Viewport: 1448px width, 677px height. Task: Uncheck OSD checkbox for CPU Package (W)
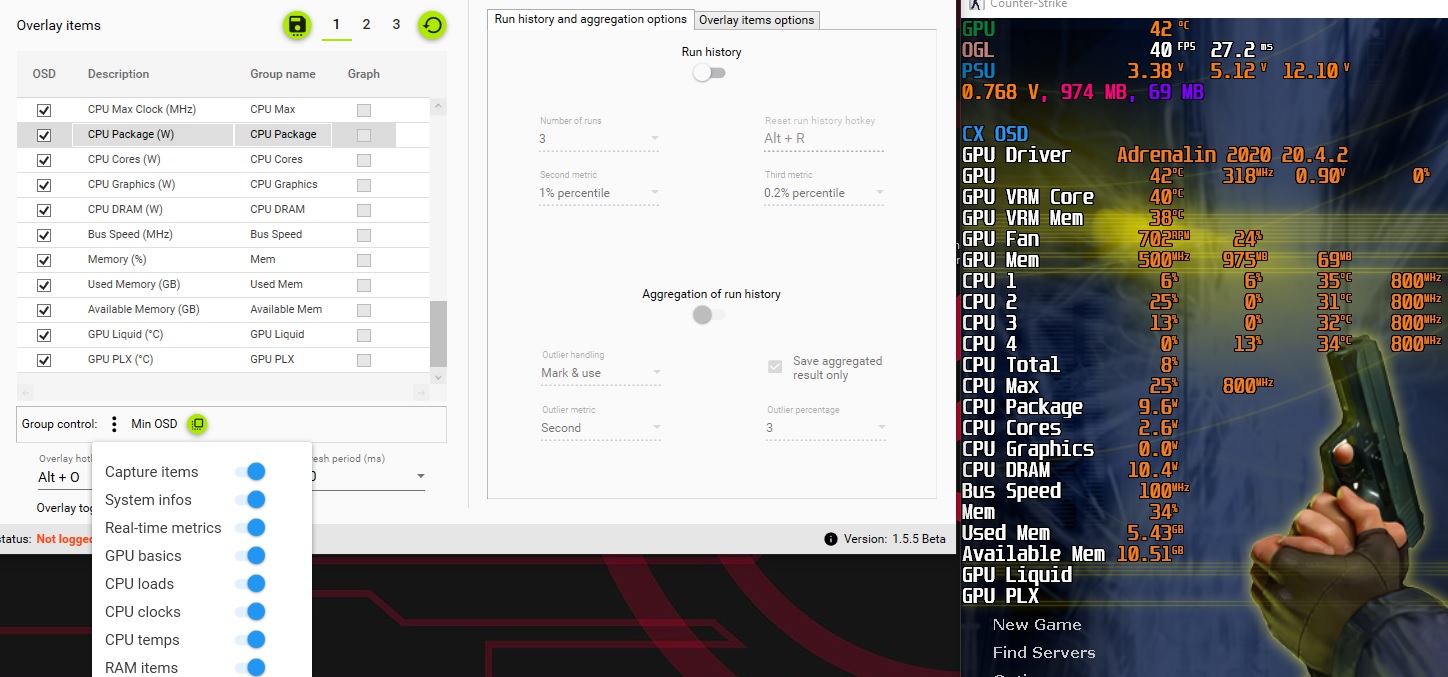tap(44, 135)
